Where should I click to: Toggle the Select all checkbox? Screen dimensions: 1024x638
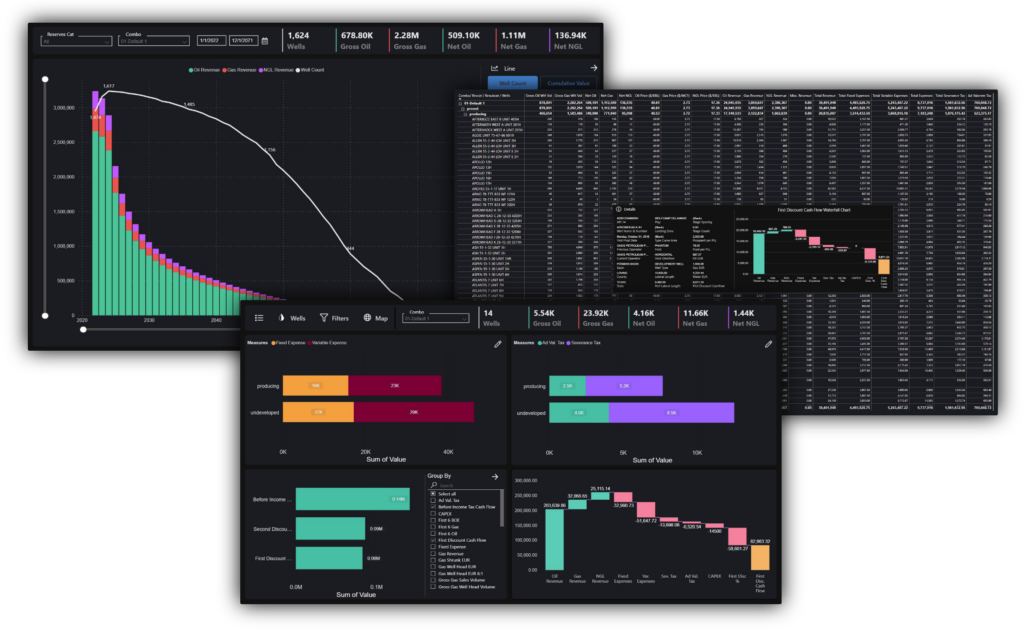point(431,494)
